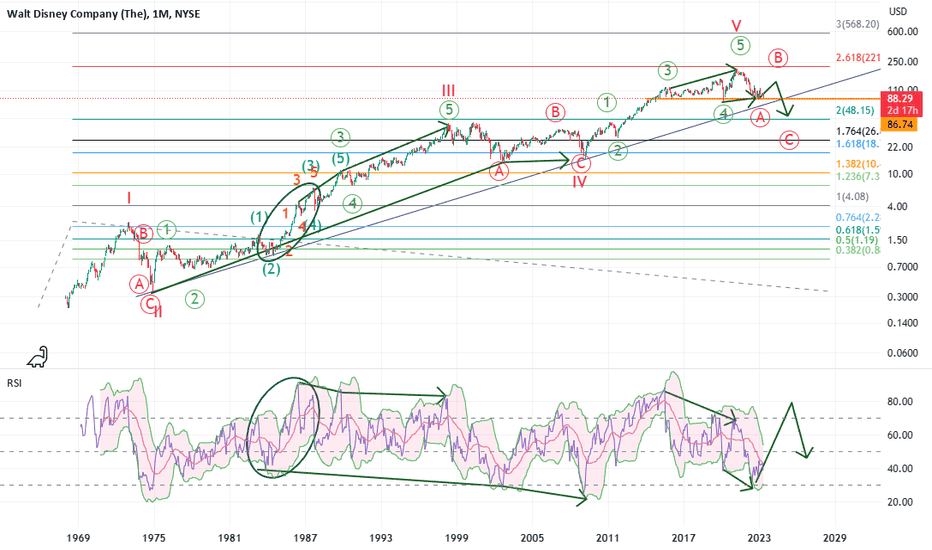Viewport: 932px width, 550px height.
Task: Select the red wave III label
Action: tap(448, 90)
